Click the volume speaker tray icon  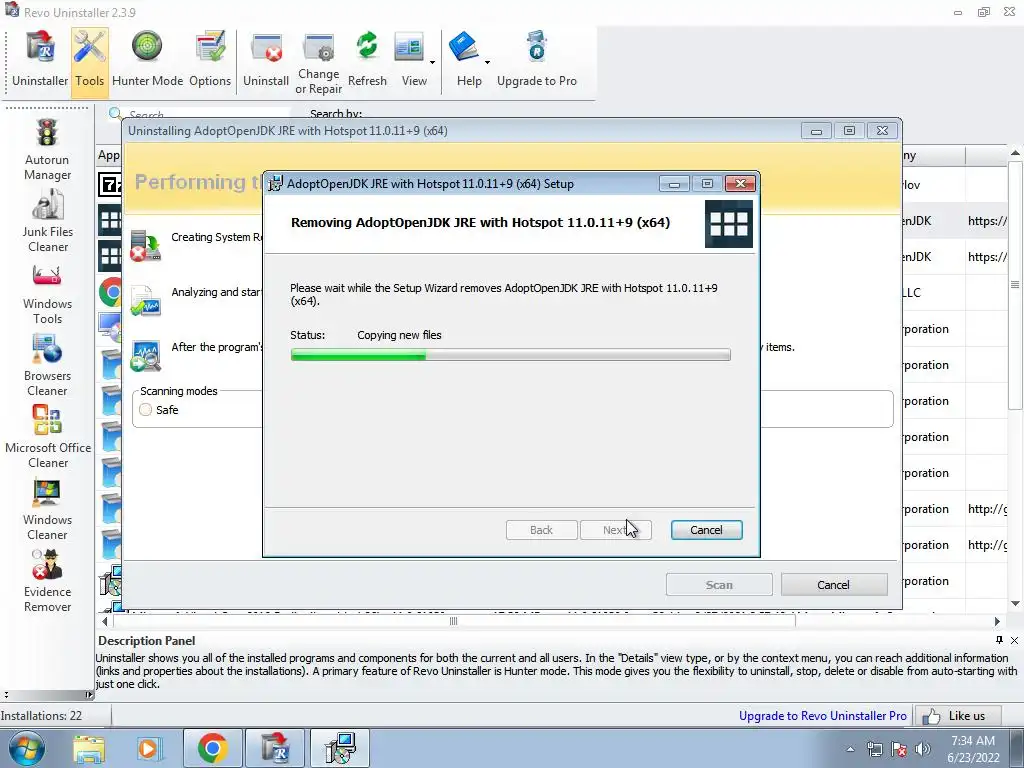tap(923, 749)
